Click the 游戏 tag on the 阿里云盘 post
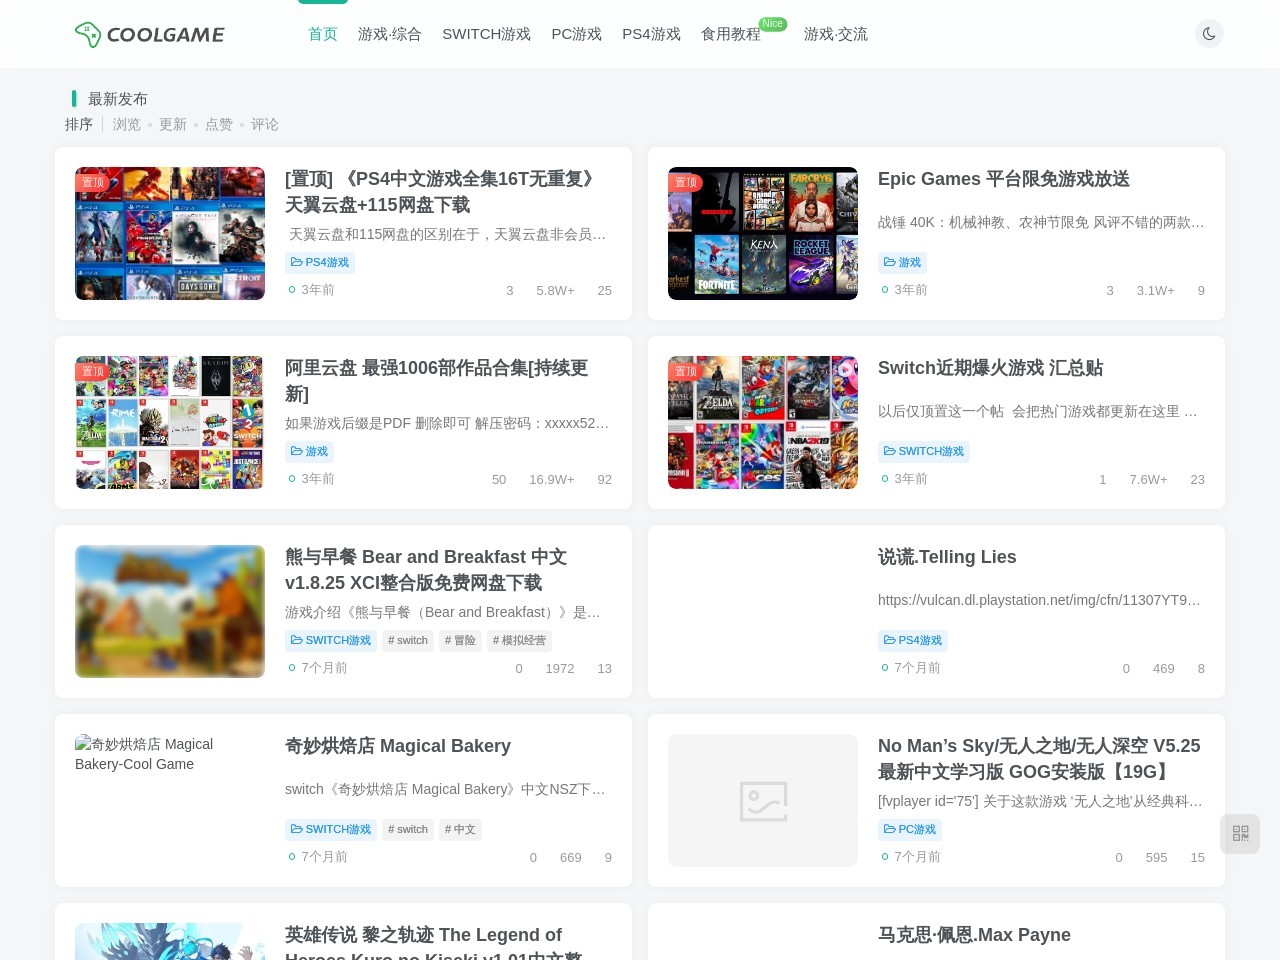Image resolution: width=1280 pixels, height=960 pixels. click(310, 452)
